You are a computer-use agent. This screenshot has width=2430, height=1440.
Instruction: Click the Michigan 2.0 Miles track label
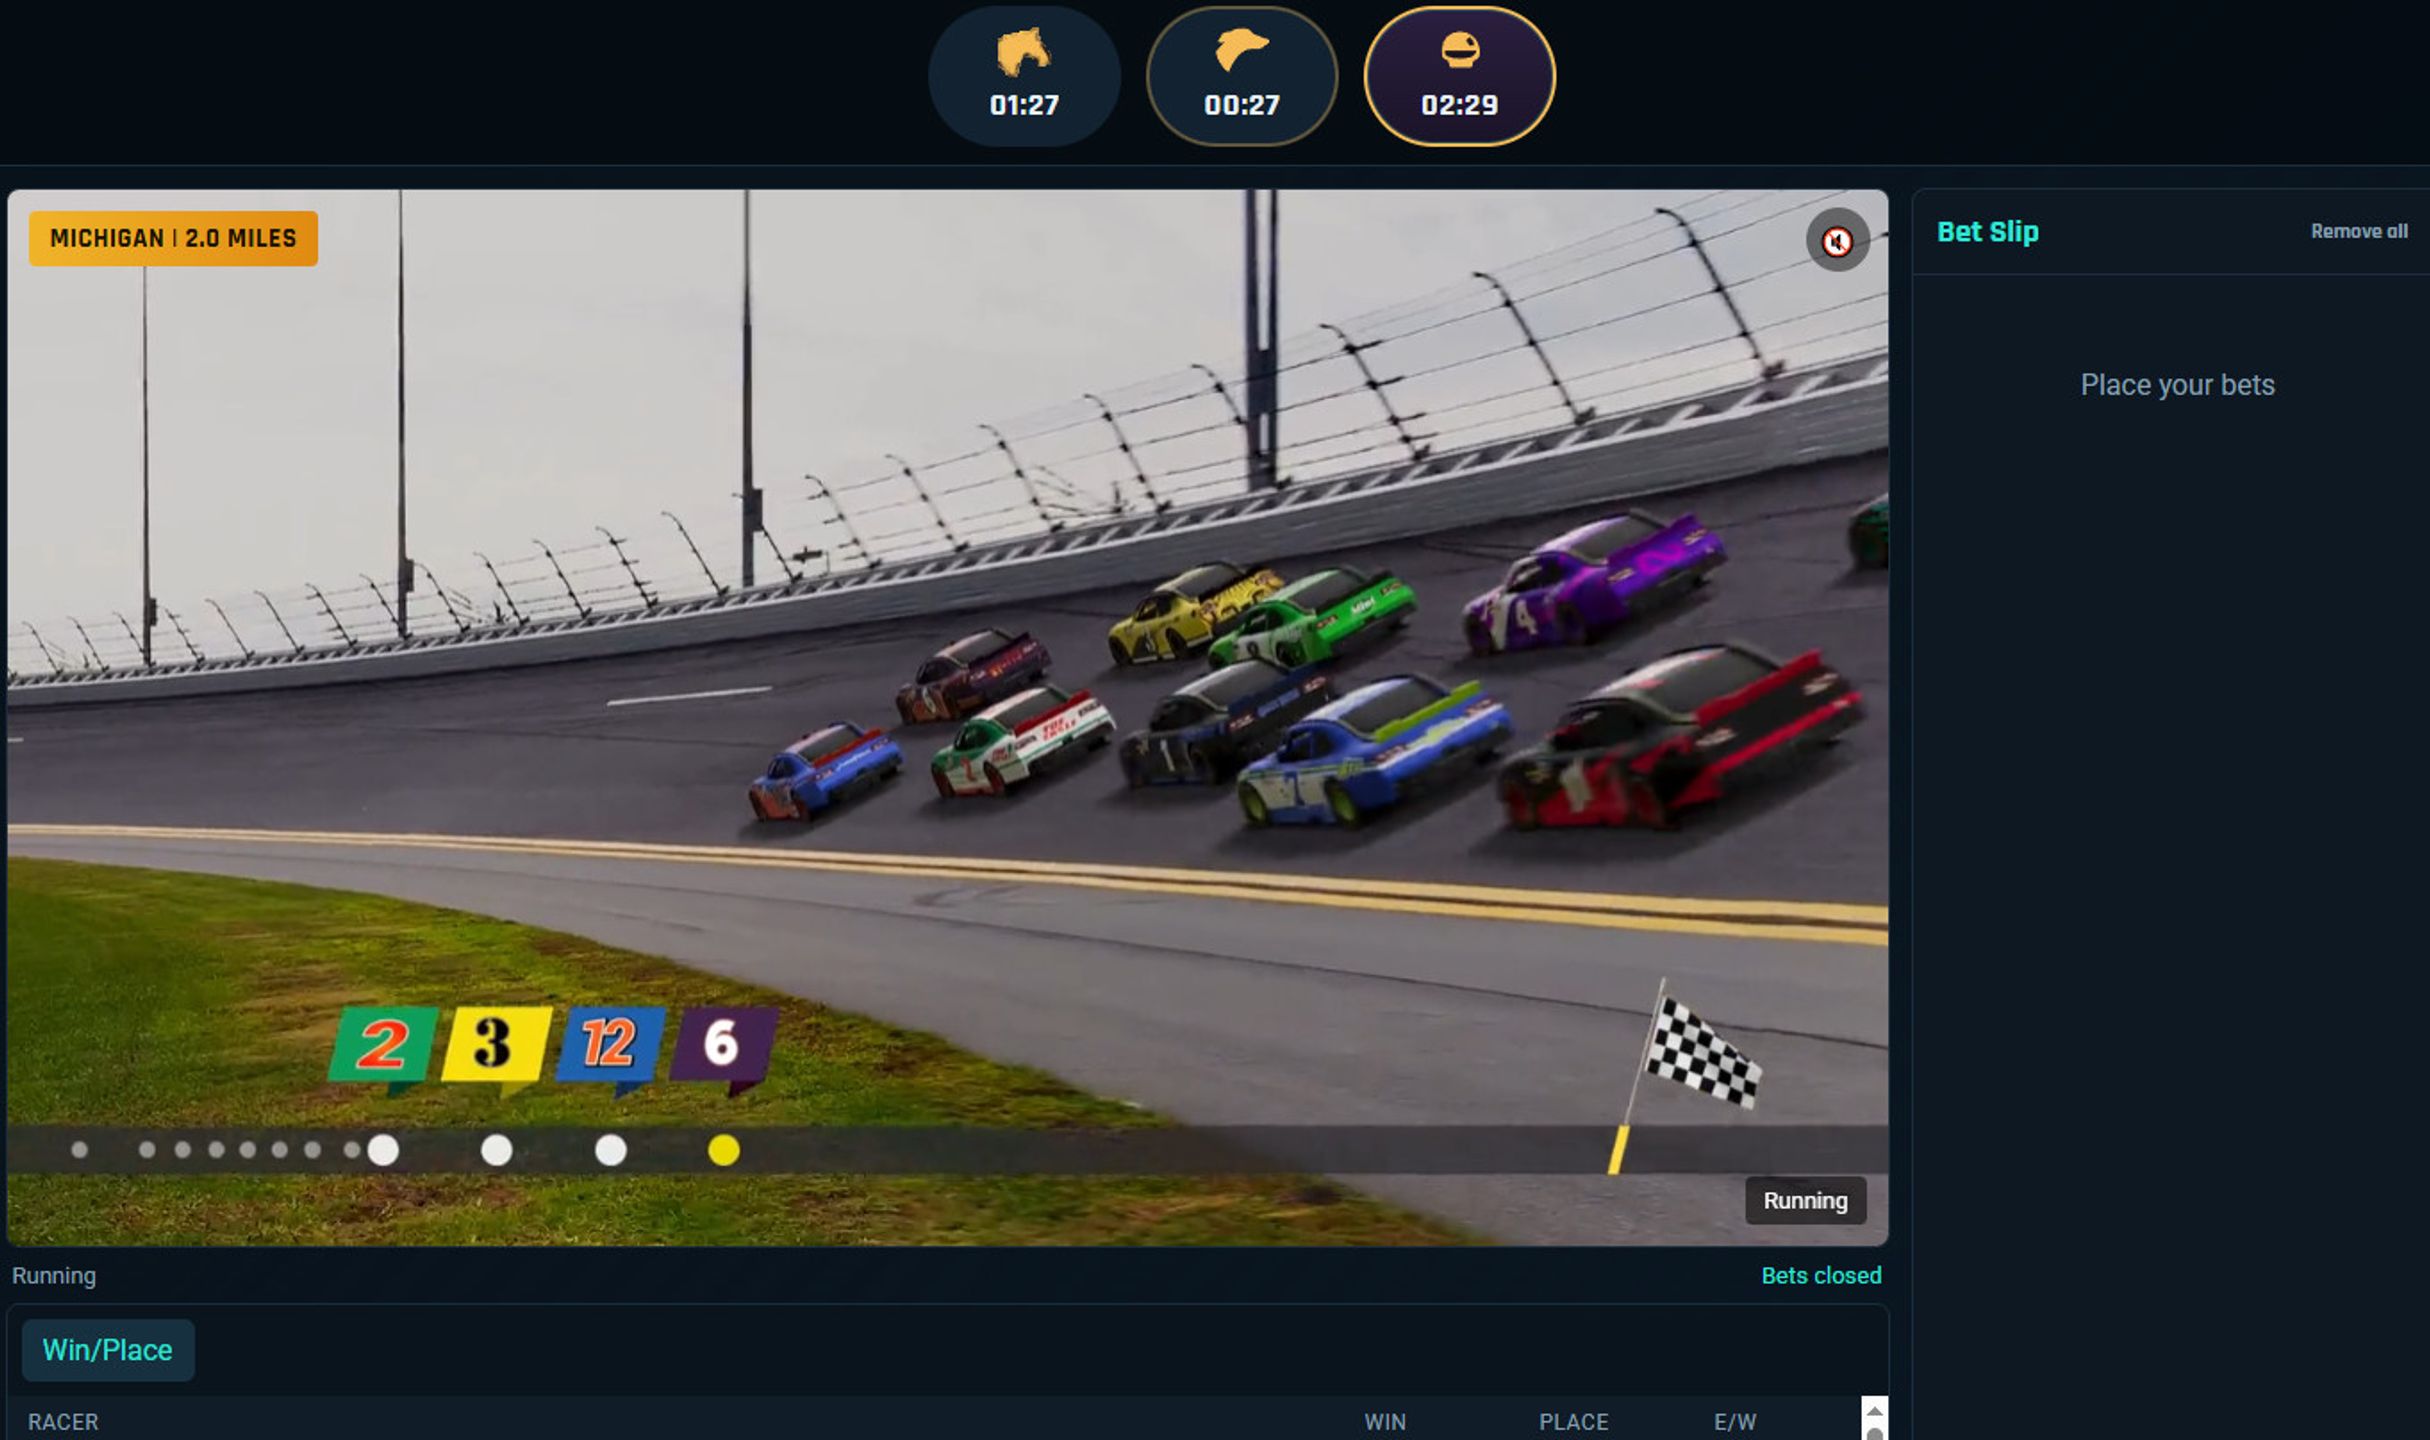pyautogui.click(x=173, y=238)
